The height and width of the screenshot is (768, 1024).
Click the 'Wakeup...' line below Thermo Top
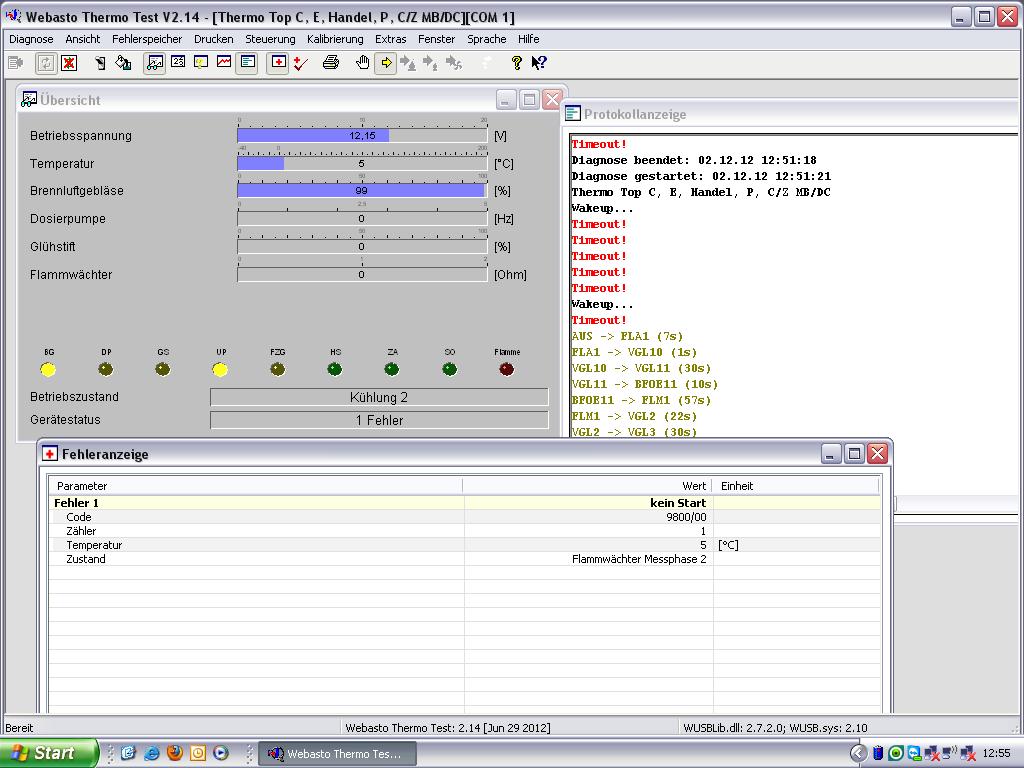(602, 208)
